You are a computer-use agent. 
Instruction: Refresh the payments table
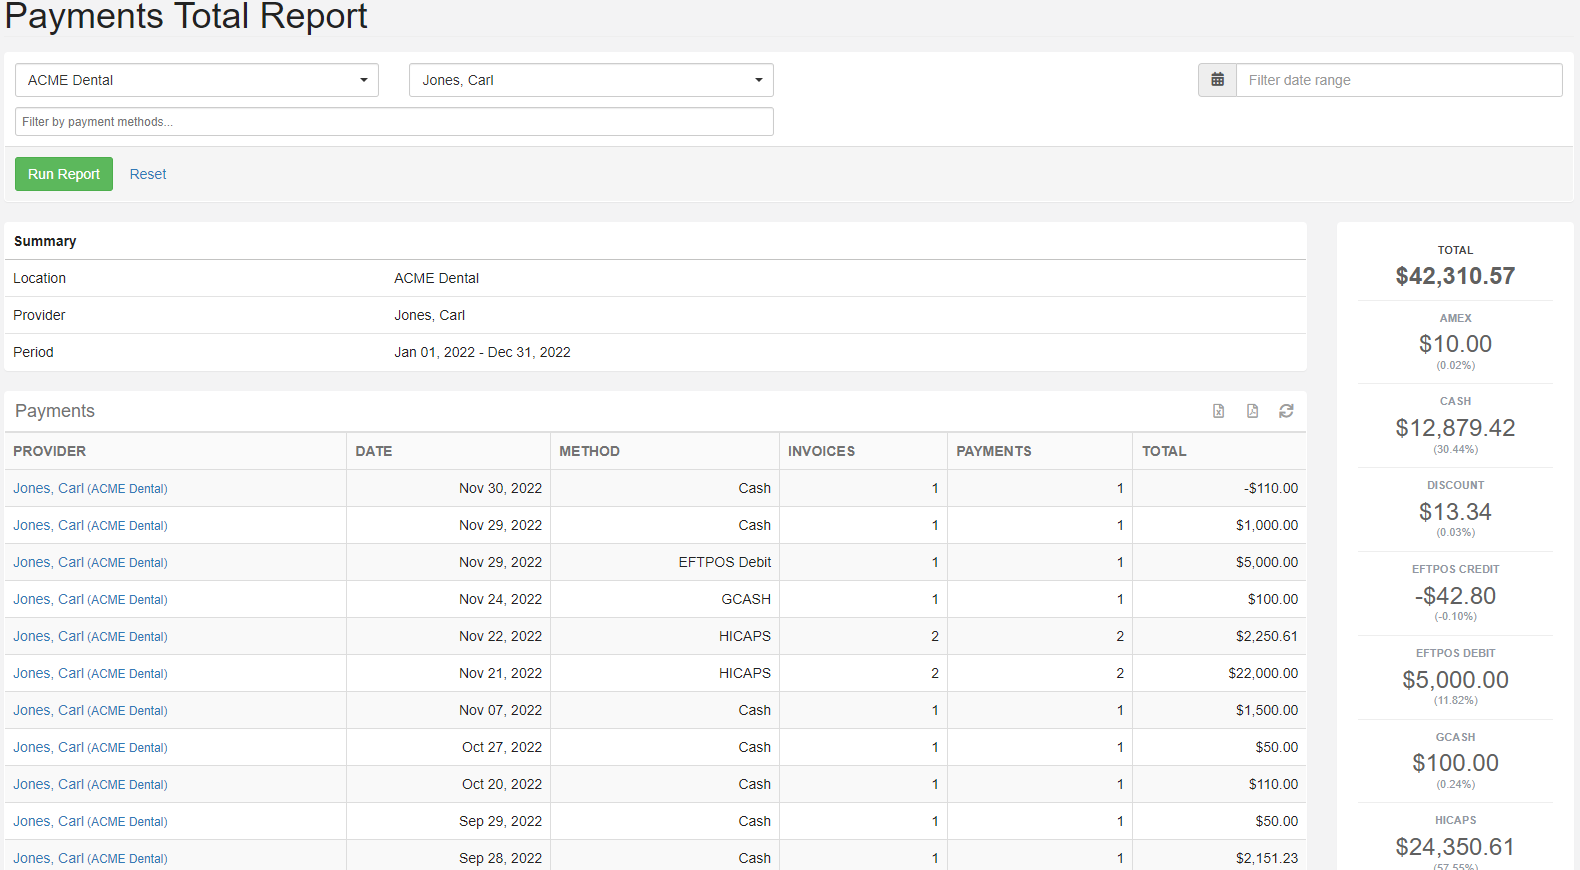pos(1286,411)
